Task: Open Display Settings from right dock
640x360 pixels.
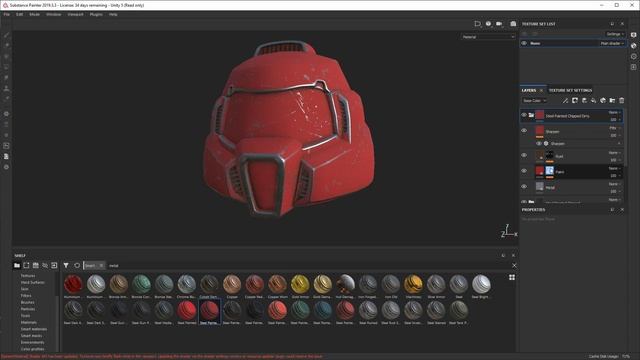Action: pos(633,35)
